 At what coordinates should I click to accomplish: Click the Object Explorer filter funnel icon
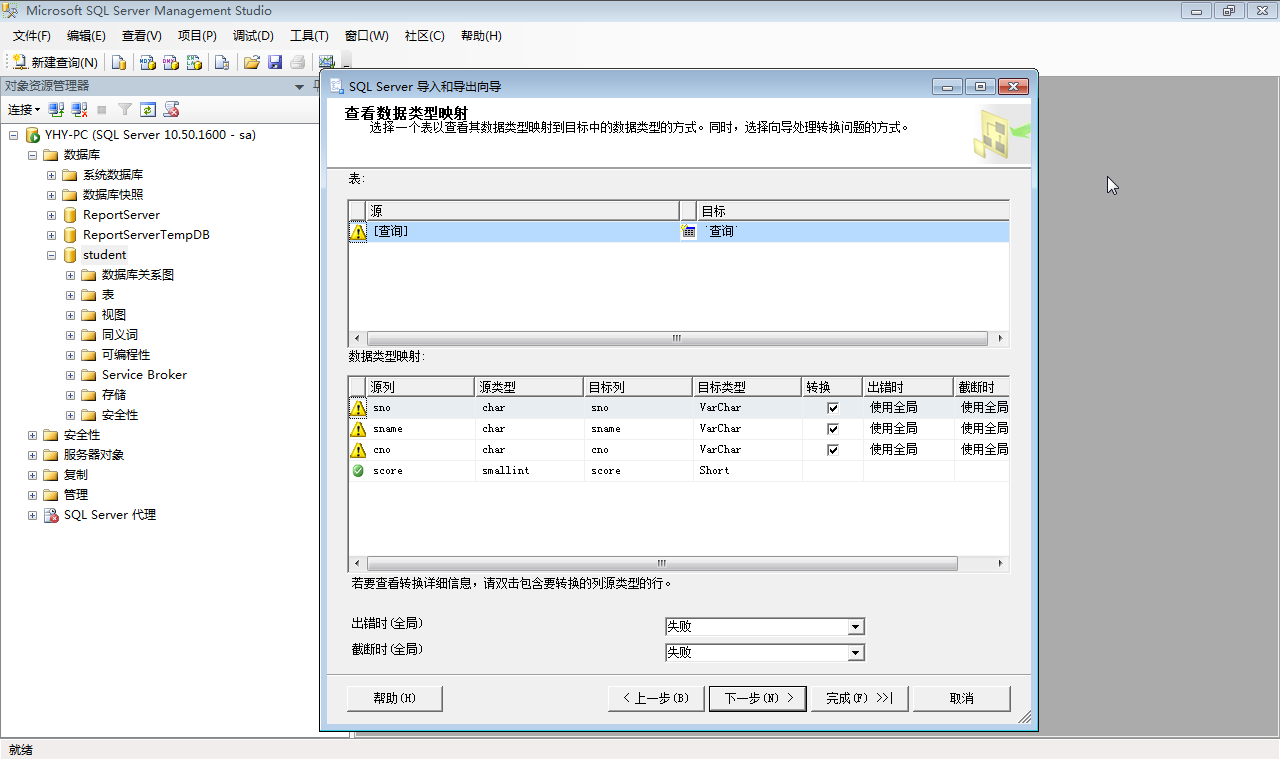(125, 109)
